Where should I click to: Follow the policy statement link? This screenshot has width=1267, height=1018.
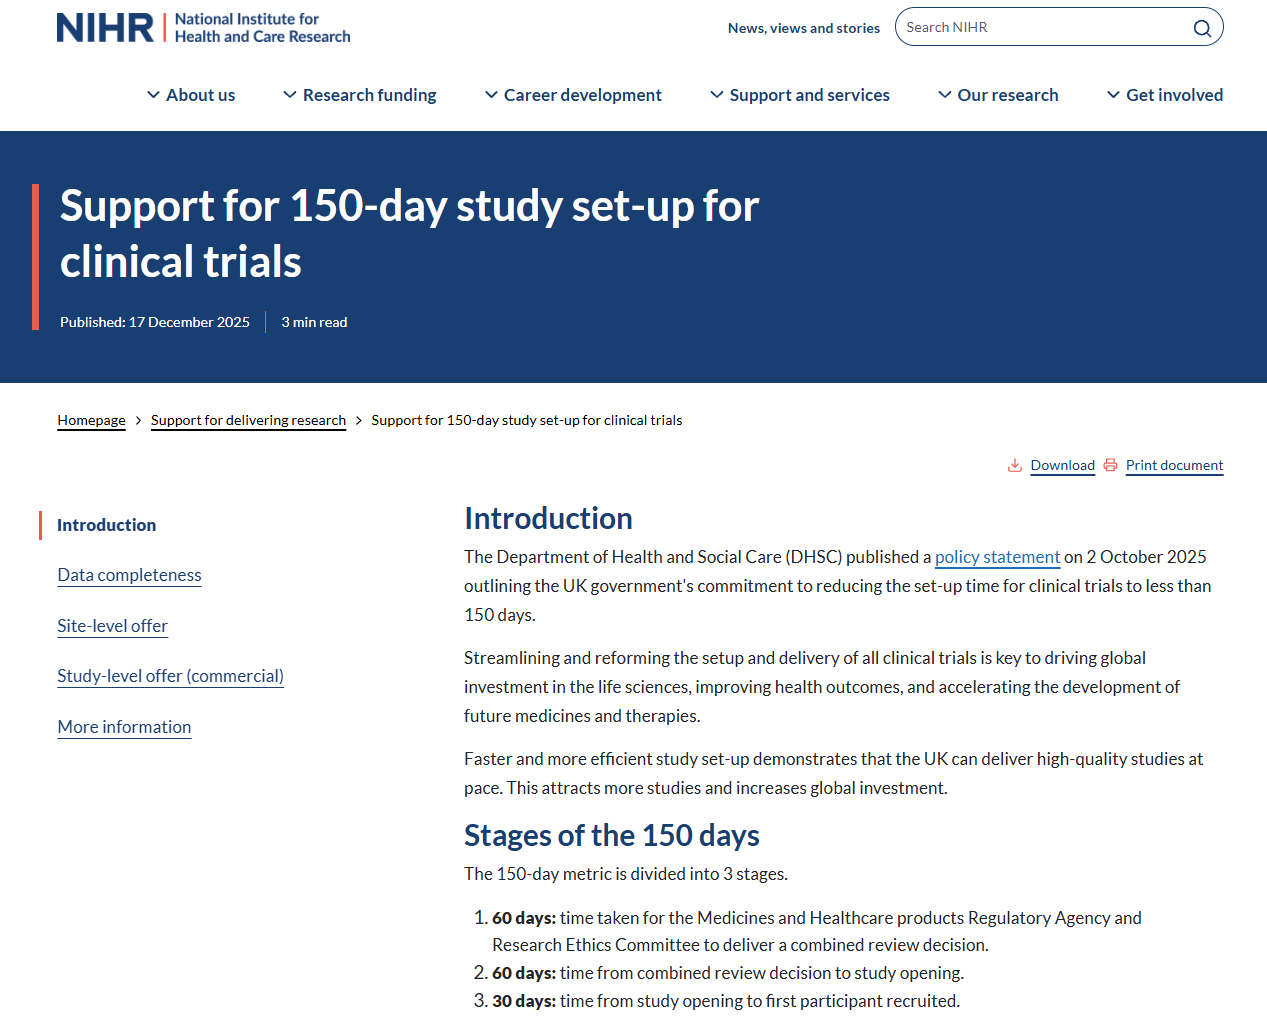pos(997,557)
